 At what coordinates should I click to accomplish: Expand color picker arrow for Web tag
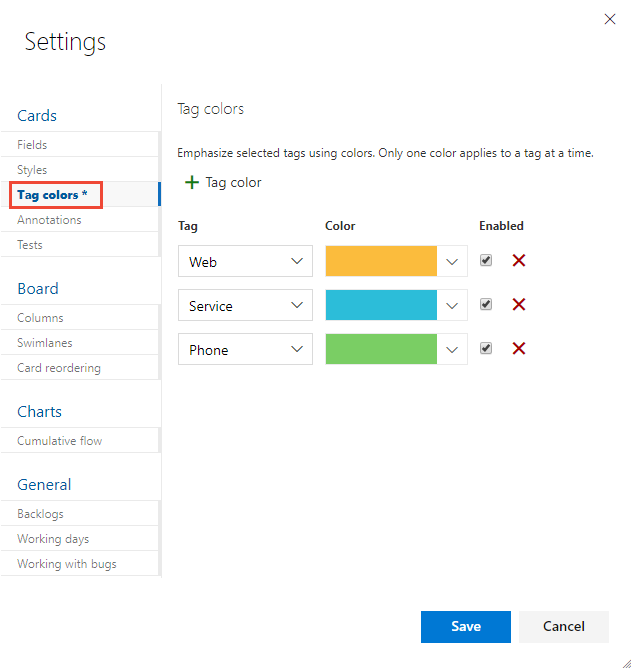pos(452,261)
